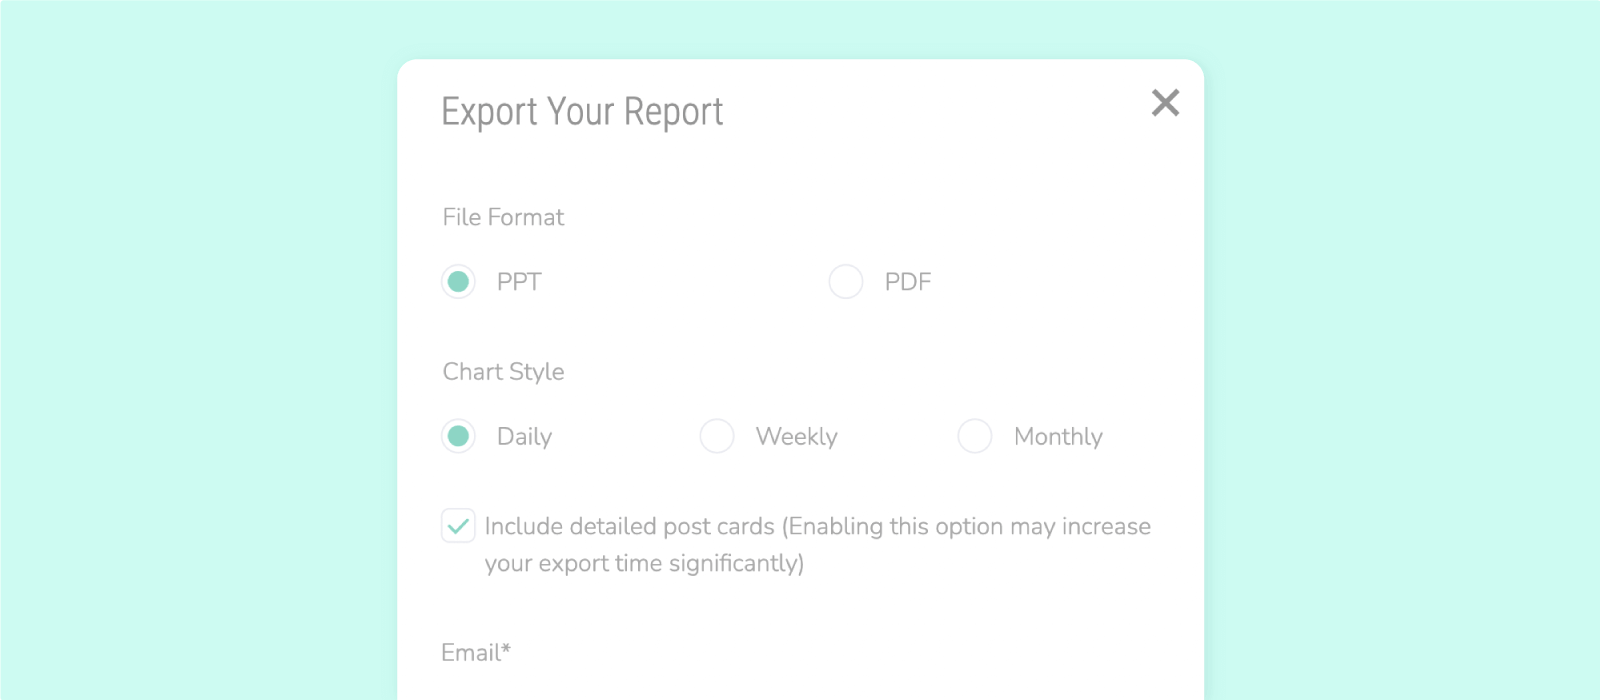Switch chart style to Monthly radio
This screenshot has width=1600, height=700.
975,436
